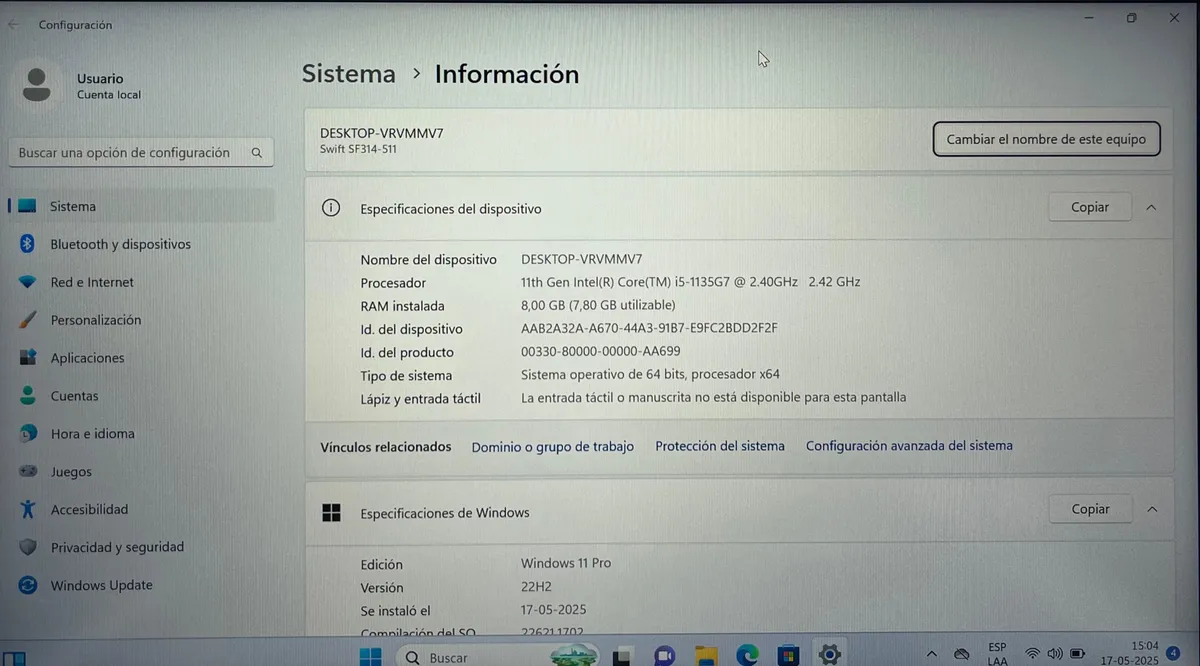Viewport: 1200px width, 666px height.
Task: Click the Id. del dispositivo value AAB2A32A-A670
Action: coord(649,328)
